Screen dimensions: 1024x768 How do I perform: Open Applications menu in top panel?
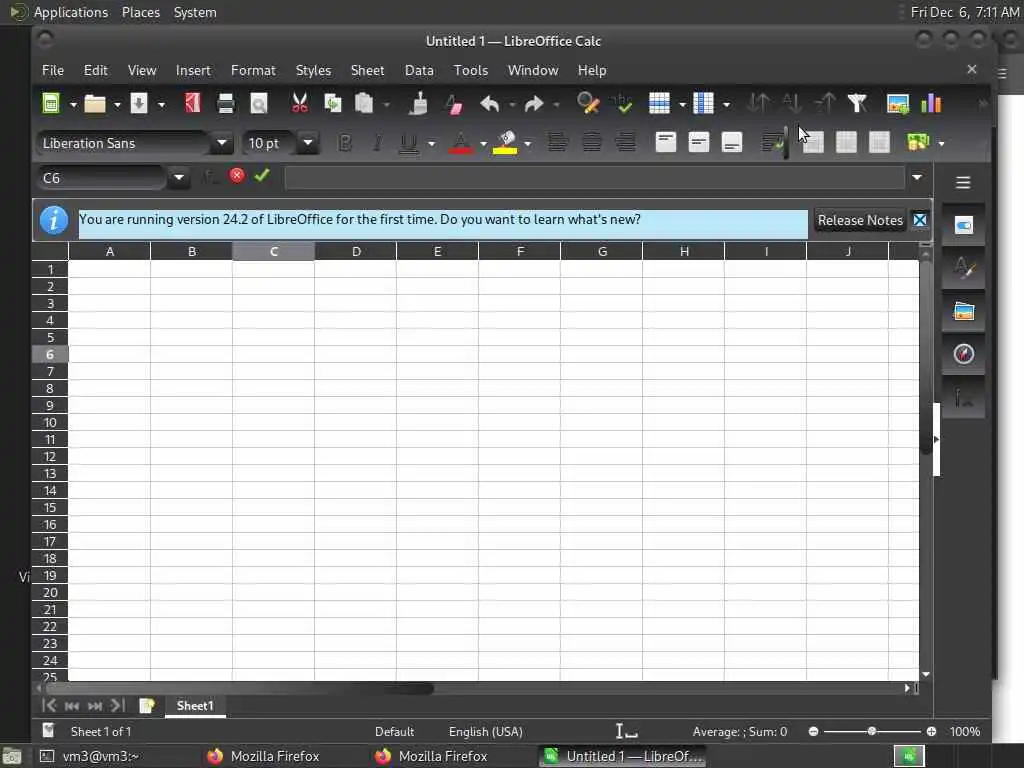[x=71, y=12]
